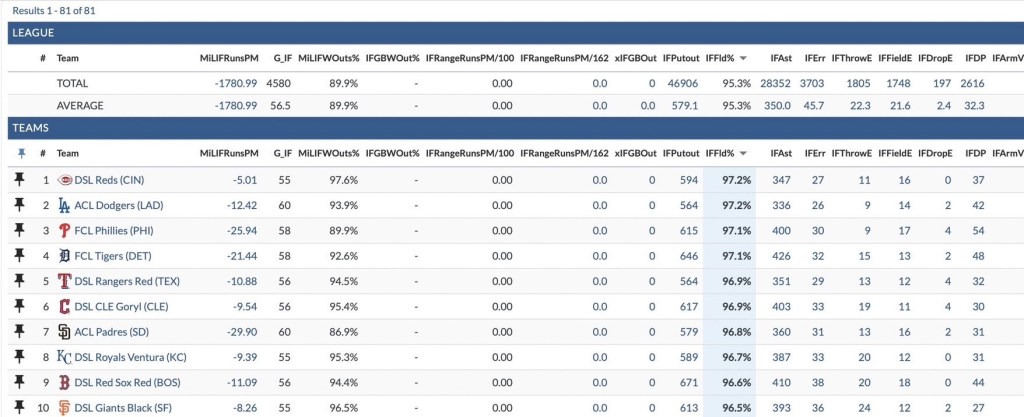Click the FCL Tigers logo icon

coord(65,255)
